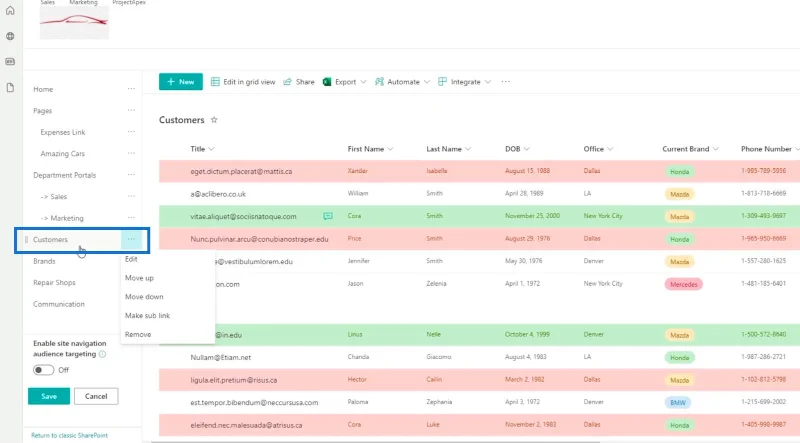The width and height of the screenshot is (800, 443).
Task: Favorite the Customers list with star icon
Action: (214, 120)
